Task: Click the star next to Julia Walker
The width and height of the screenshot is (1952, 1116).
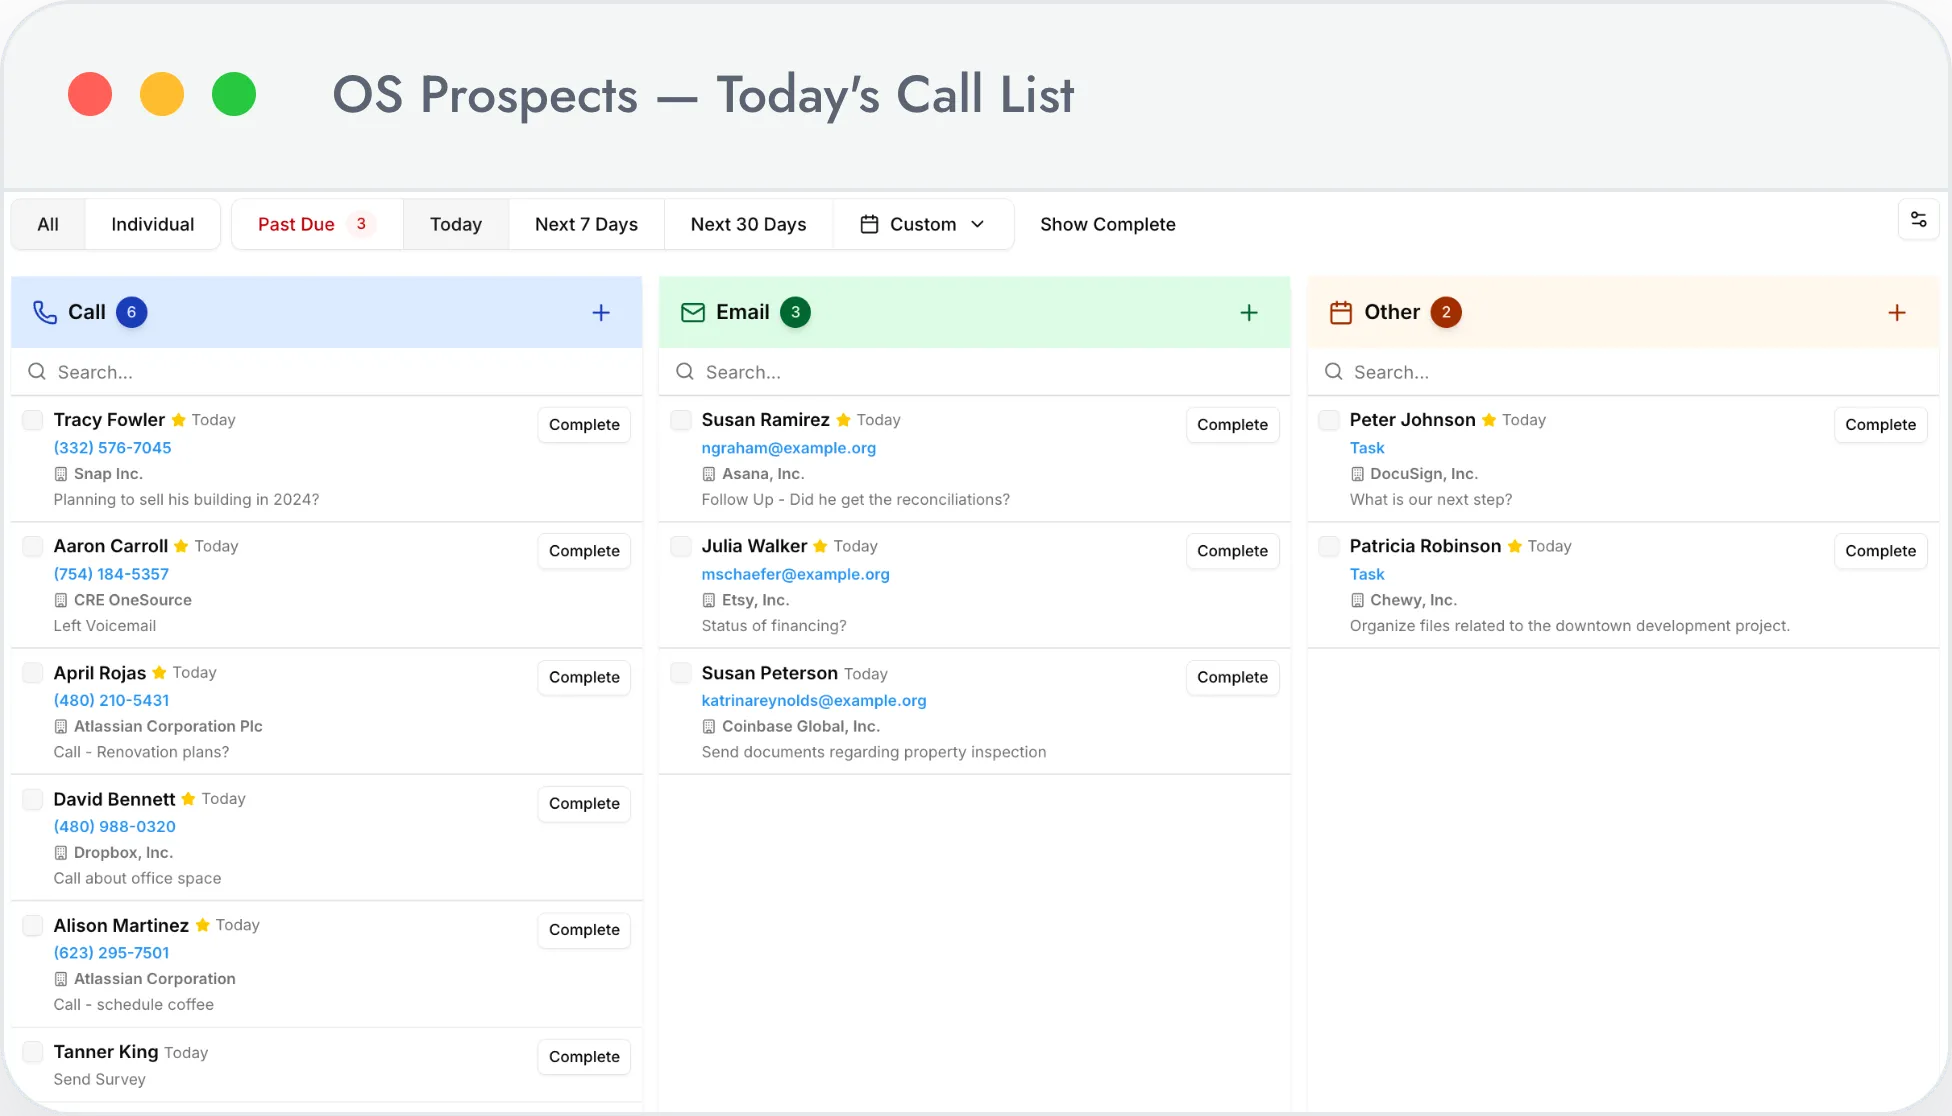Action: [820, 546]
